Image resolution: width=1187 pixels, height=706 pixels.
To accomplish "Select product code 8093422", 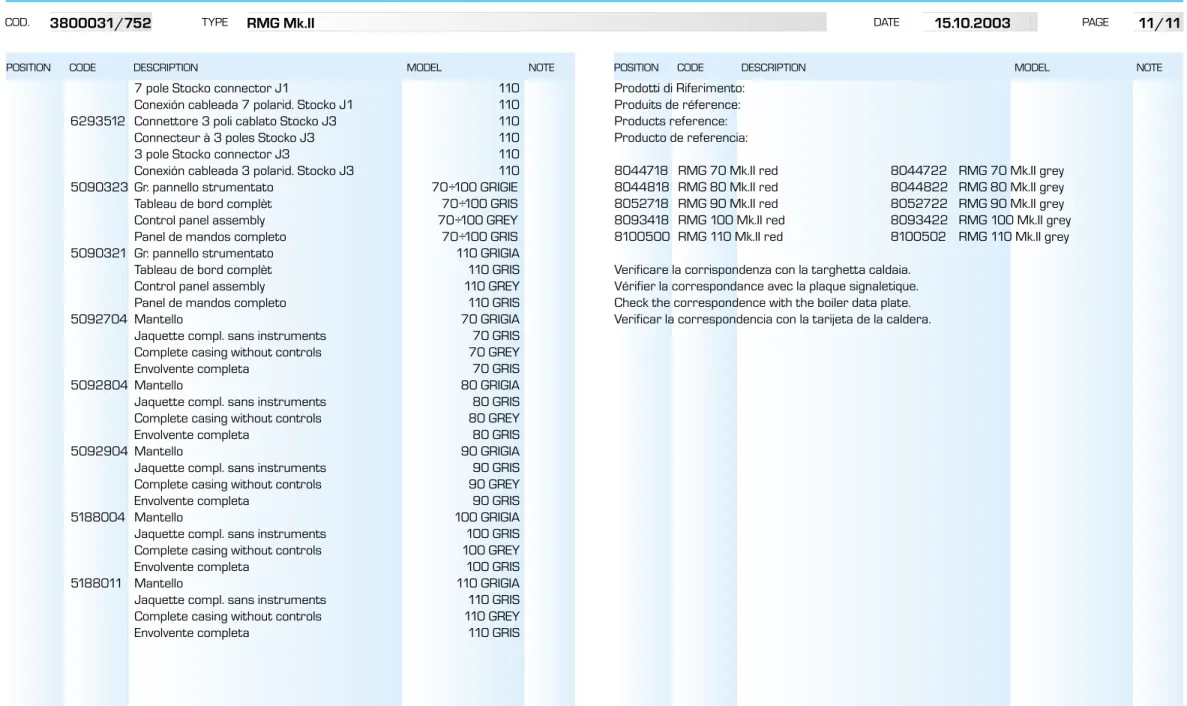I will [918, 220].
